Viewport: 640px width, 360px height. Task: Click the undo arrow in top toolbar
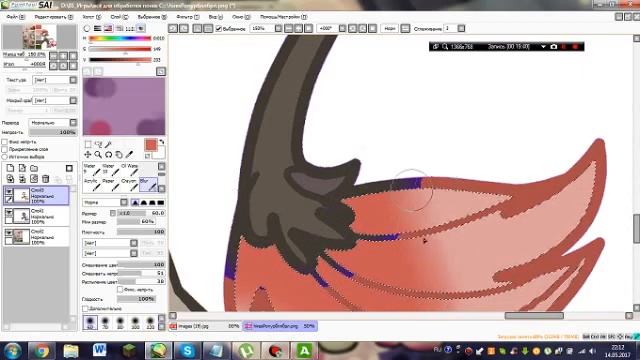(x=173, y=28)
